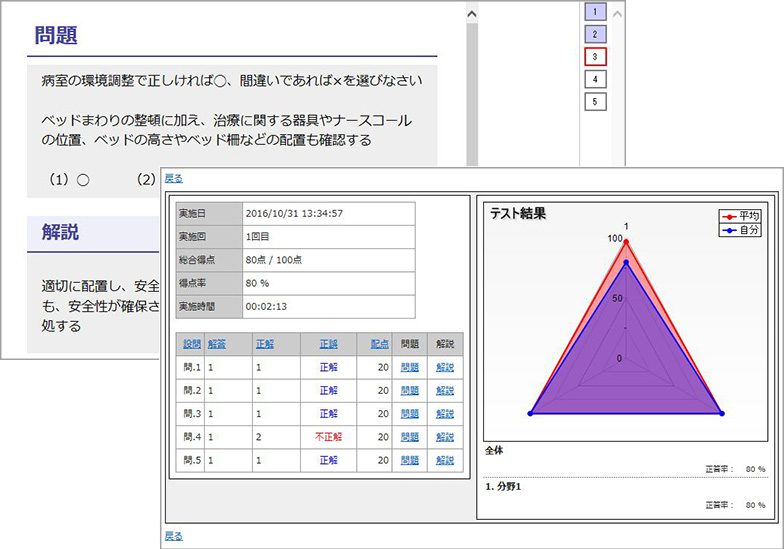This screenshot has width=784, height=549.
Task: Click the top 戻る link
Action: tap(174, 178)
